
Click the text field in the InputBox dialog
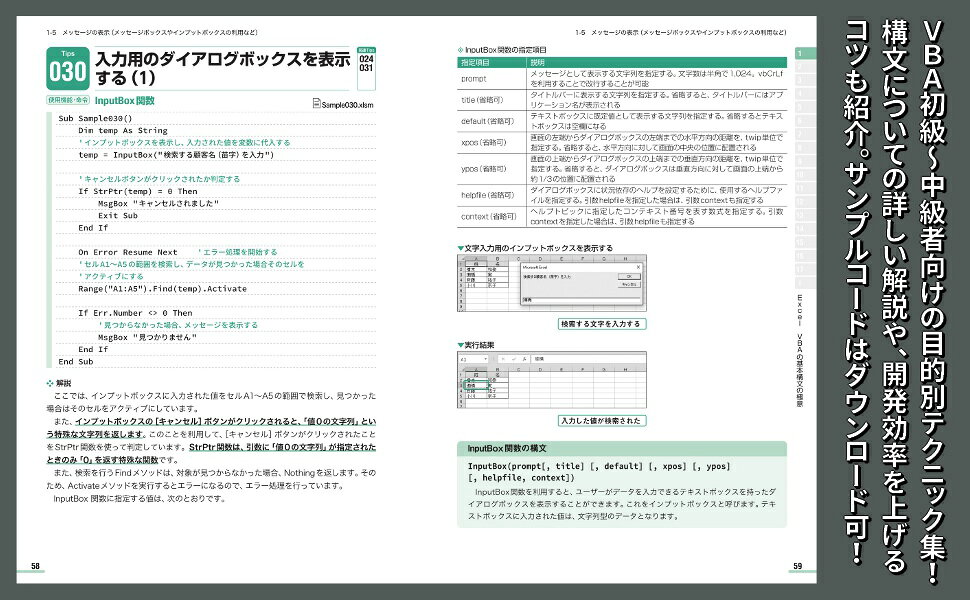pyautogui.click(x=580, y=298)
